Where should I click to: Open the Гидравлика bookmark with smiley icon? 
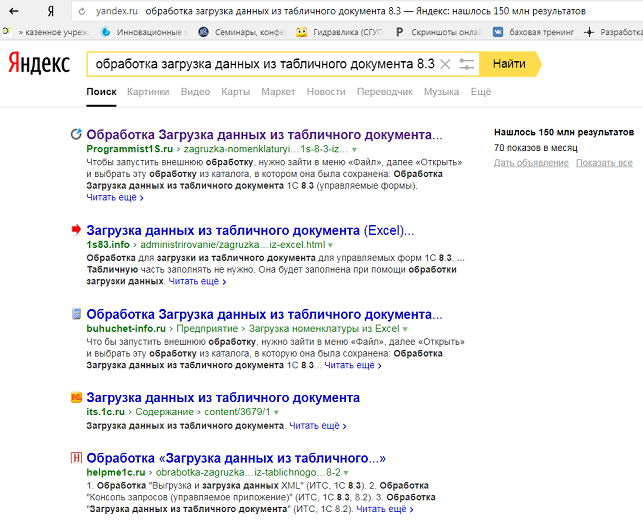[301, 32]
